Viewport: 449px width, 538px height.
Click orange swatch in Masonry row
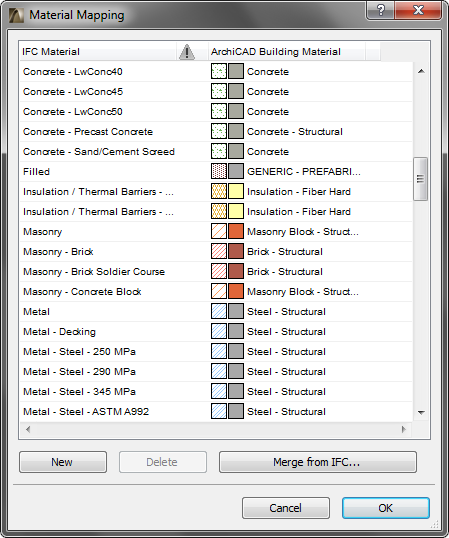(236, 232)
